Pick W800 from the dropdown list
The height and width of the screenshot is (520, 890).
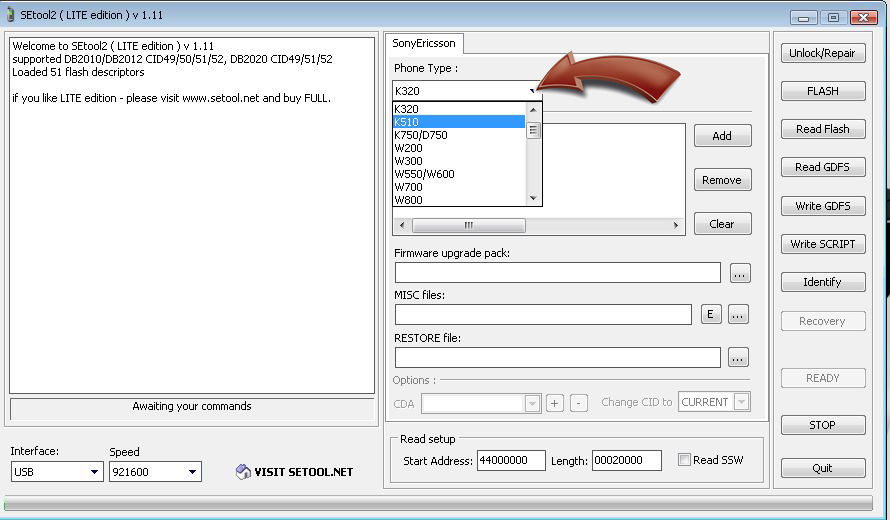click(x=459, y=200)
